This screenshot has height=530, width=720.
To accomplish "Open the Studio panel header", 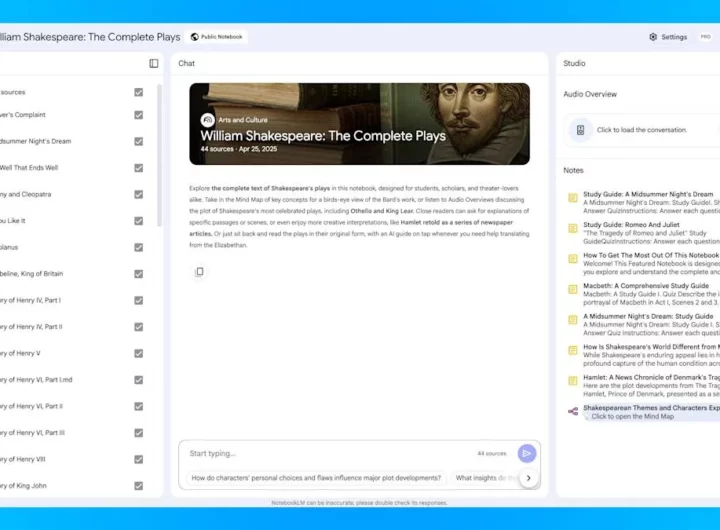I will click(574, 63).
